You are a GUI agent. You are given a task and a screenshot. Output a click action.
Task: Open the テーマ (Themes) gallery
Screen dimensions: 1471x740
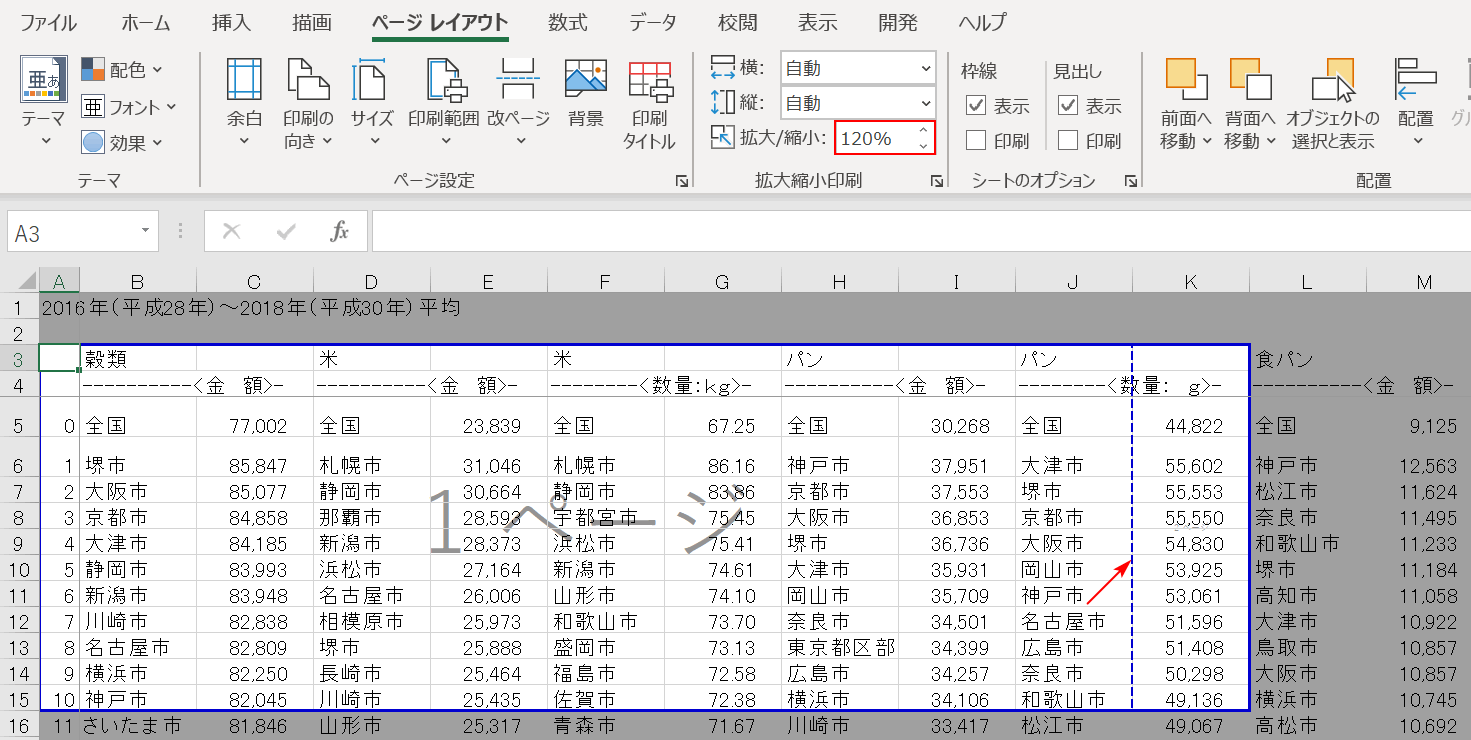pos(44,101)
